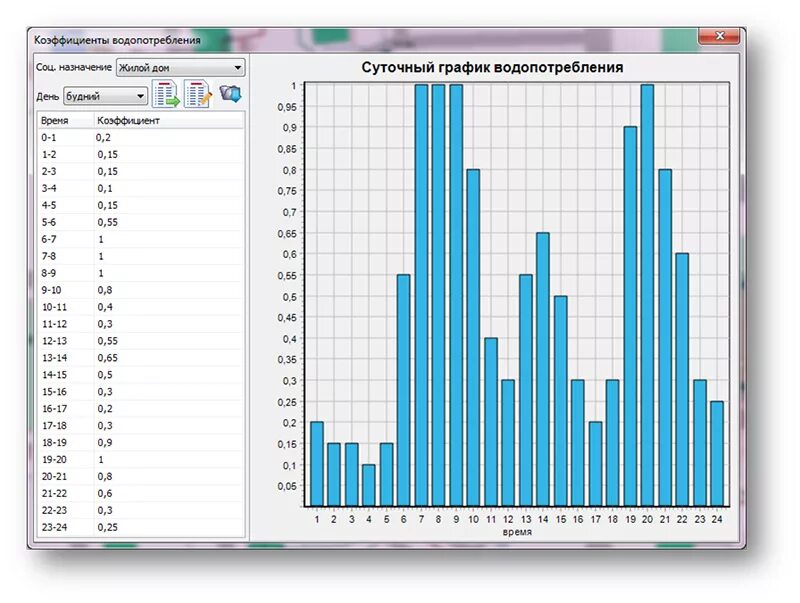Click the chart bar for hour 19
This screenshot has width=800, height=603.
pos(630,316)
